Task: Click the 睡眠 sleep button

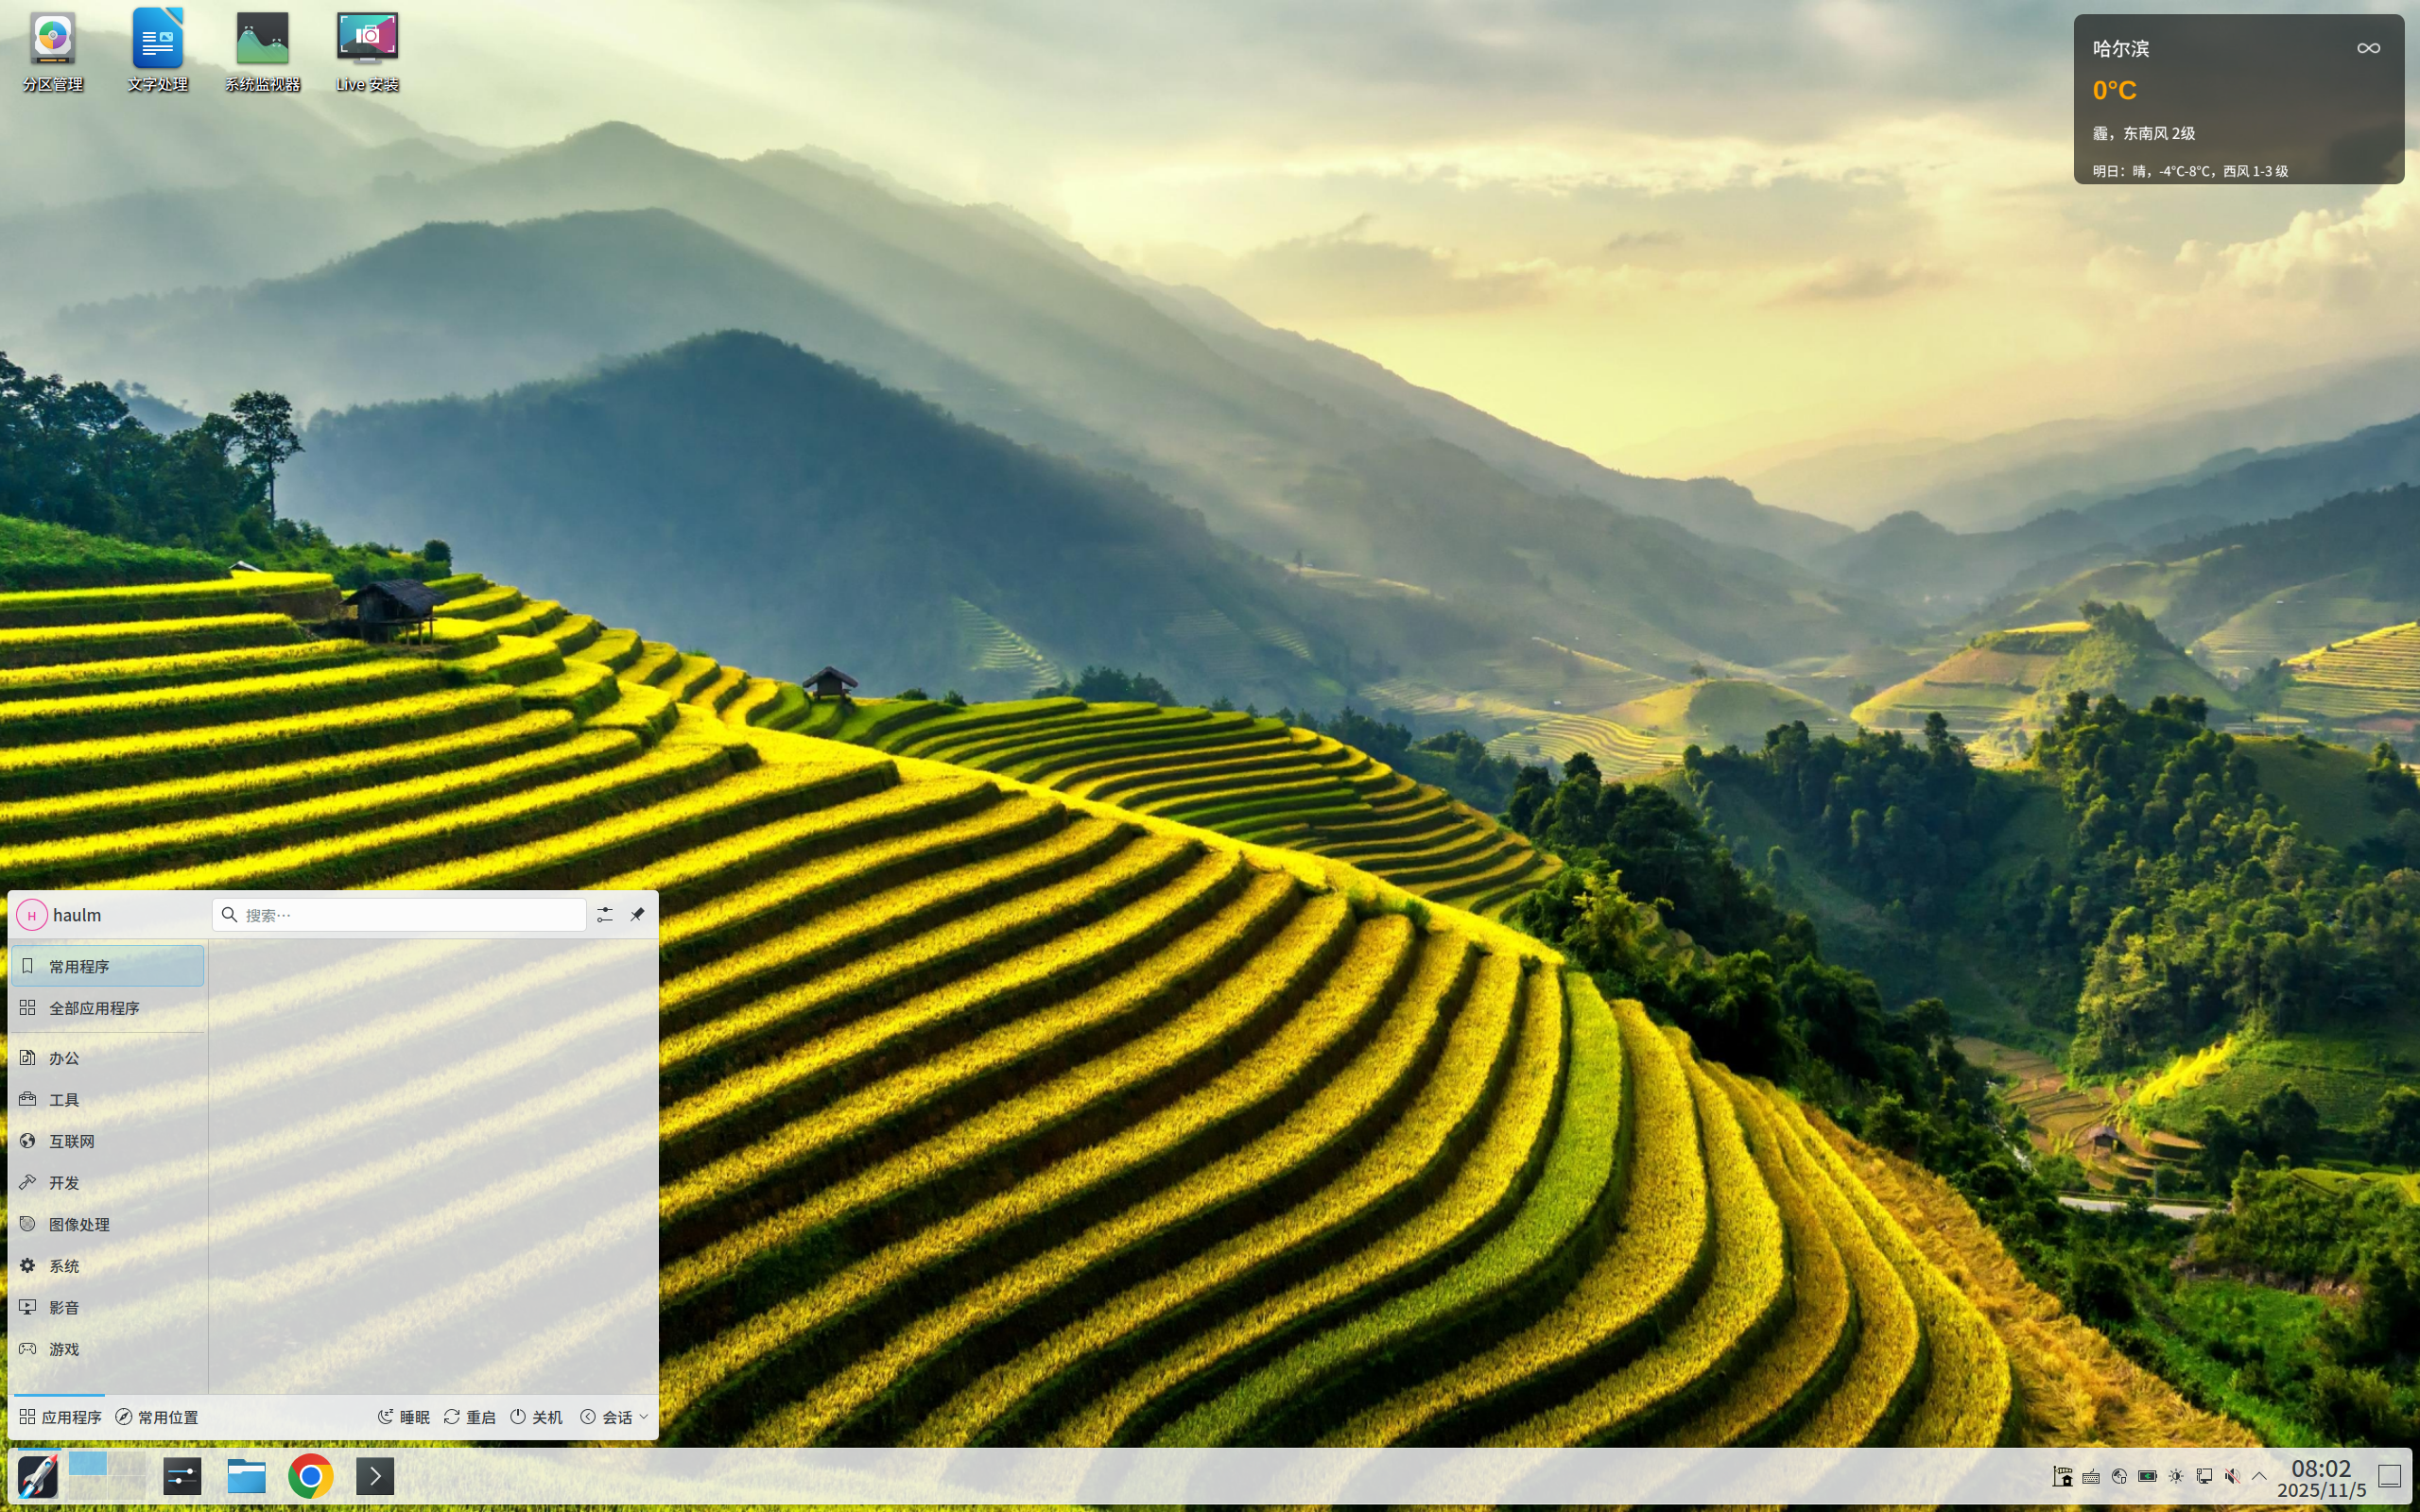Action: point(404,1417)
